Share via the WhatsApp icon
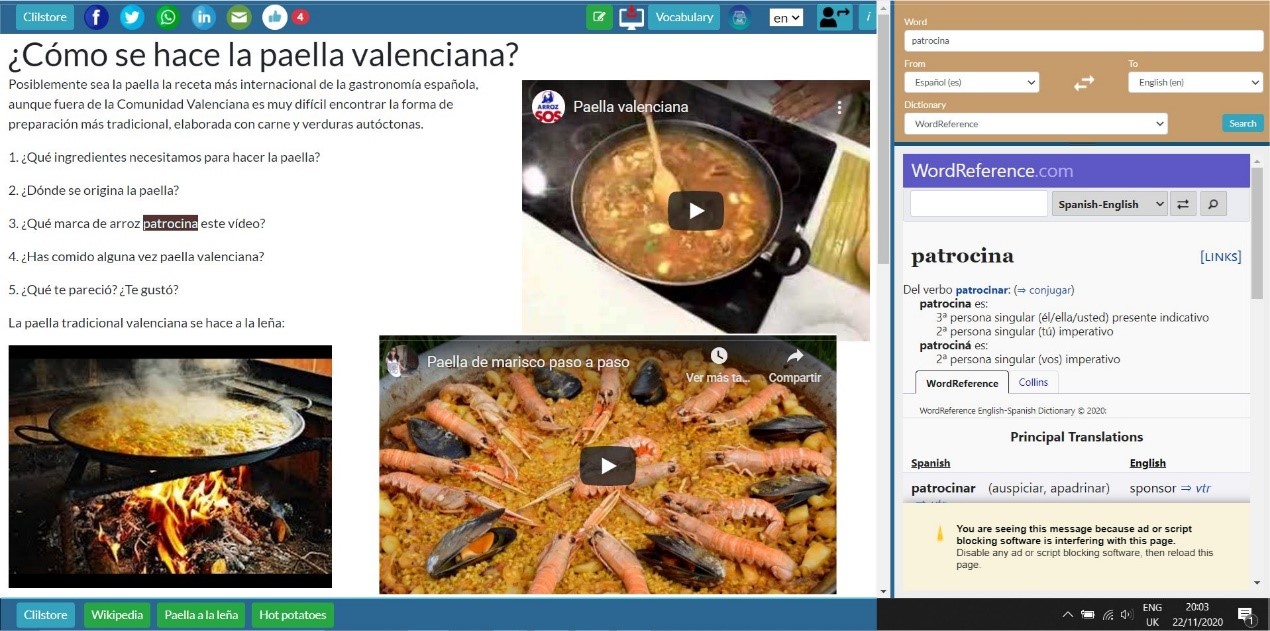1270x631 pixels. pos(168,17)
